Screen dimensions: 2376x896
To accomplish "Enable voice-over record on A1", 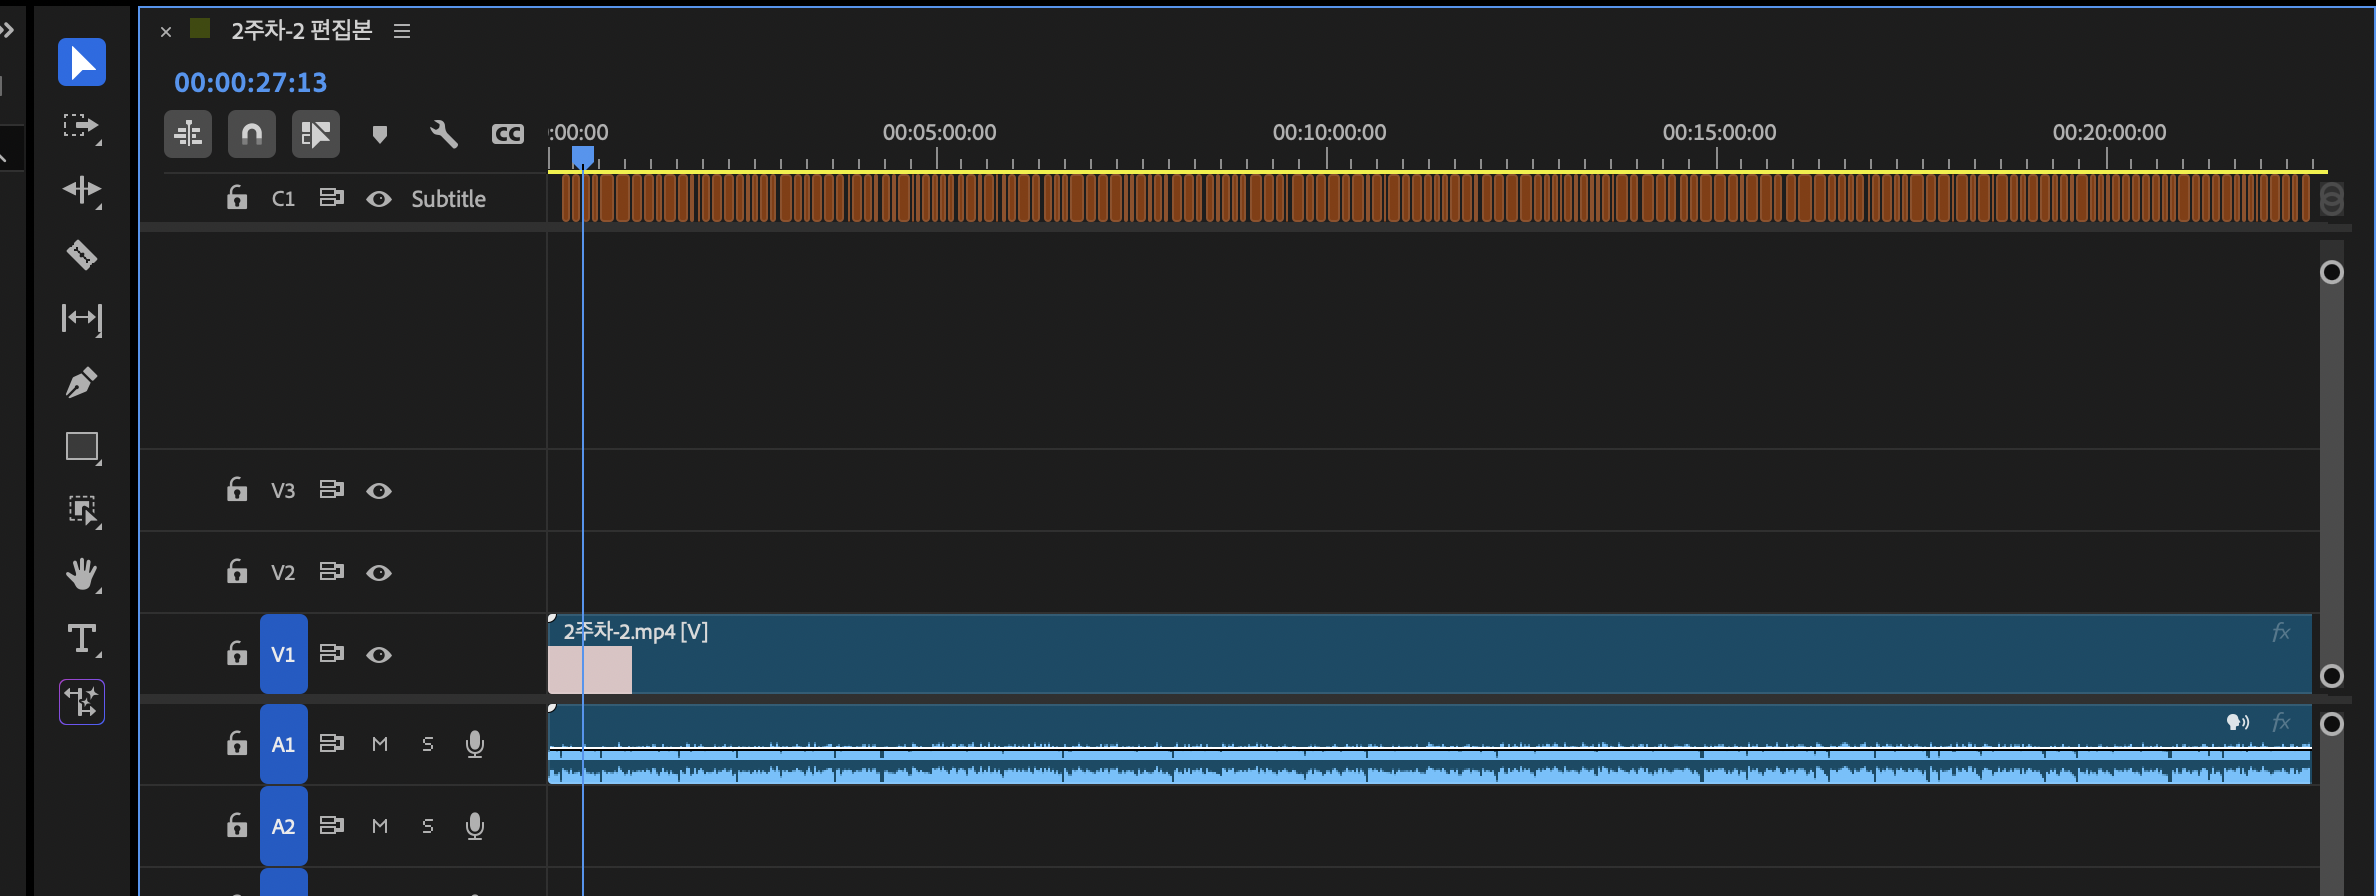I will [475, 744].
